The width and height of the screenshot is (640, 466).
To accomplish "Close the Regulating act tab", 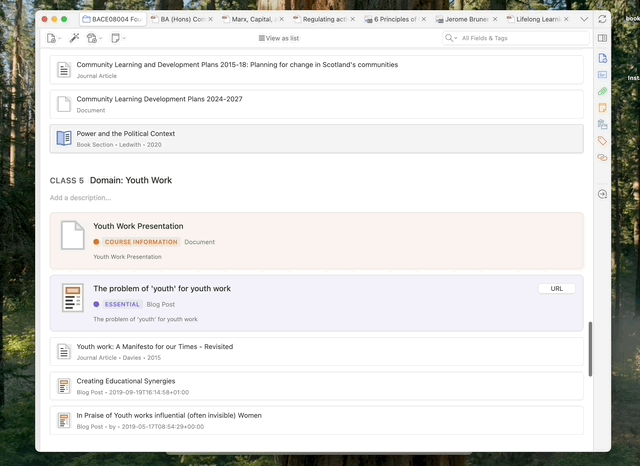I will click(353, 19).
